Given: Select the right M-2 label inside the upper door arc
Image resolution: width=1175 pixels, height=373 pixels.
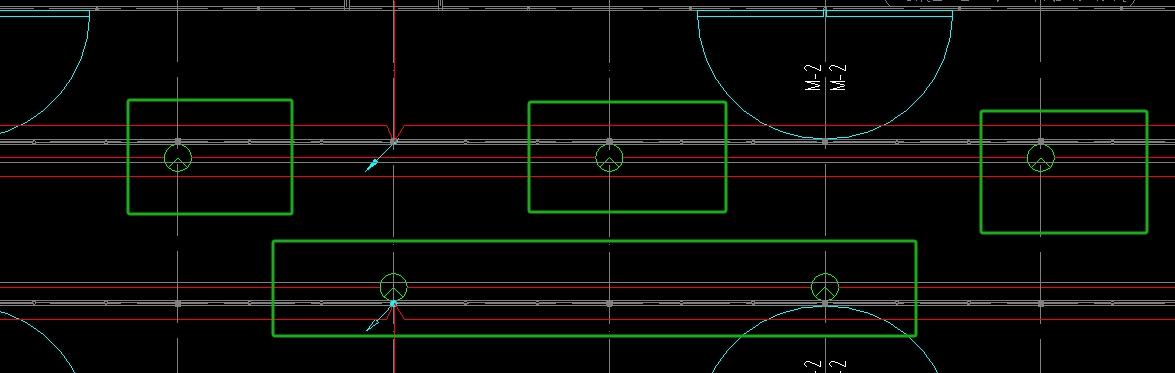Looking at the screenshot, I should click(x=839, y=77).
